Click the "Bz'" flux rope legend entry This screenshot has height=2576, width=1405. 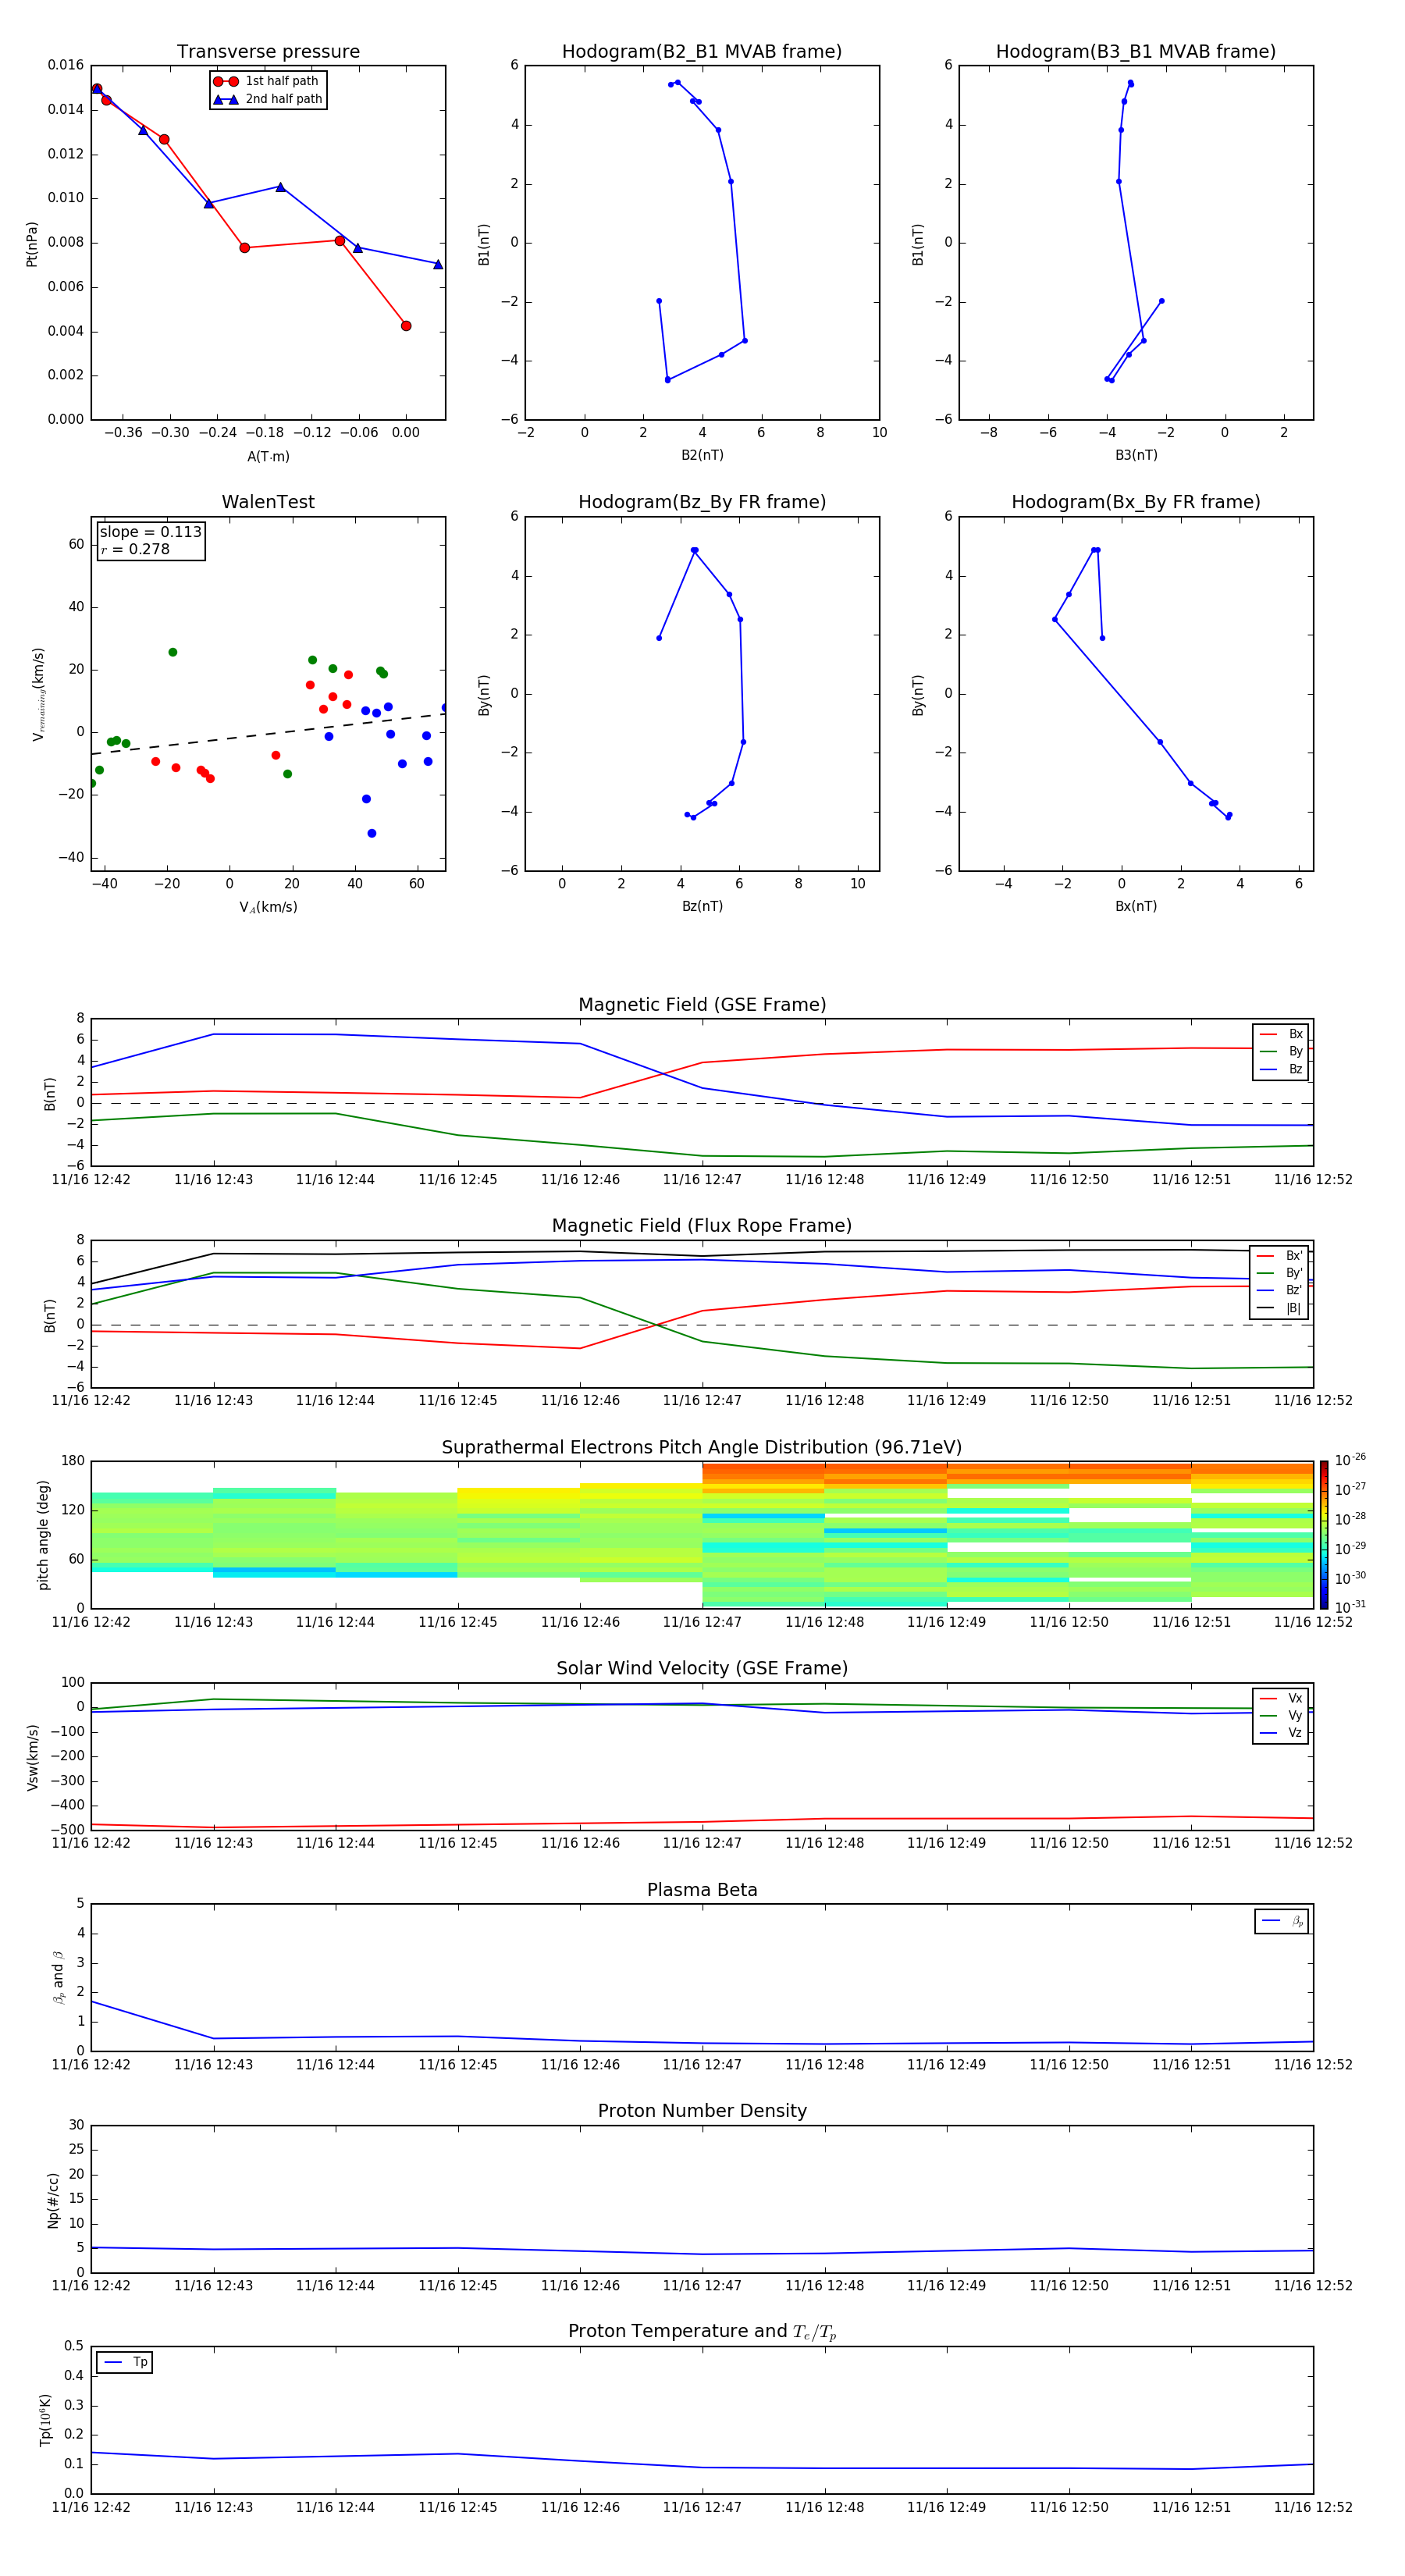(x=1280, y=1290)
